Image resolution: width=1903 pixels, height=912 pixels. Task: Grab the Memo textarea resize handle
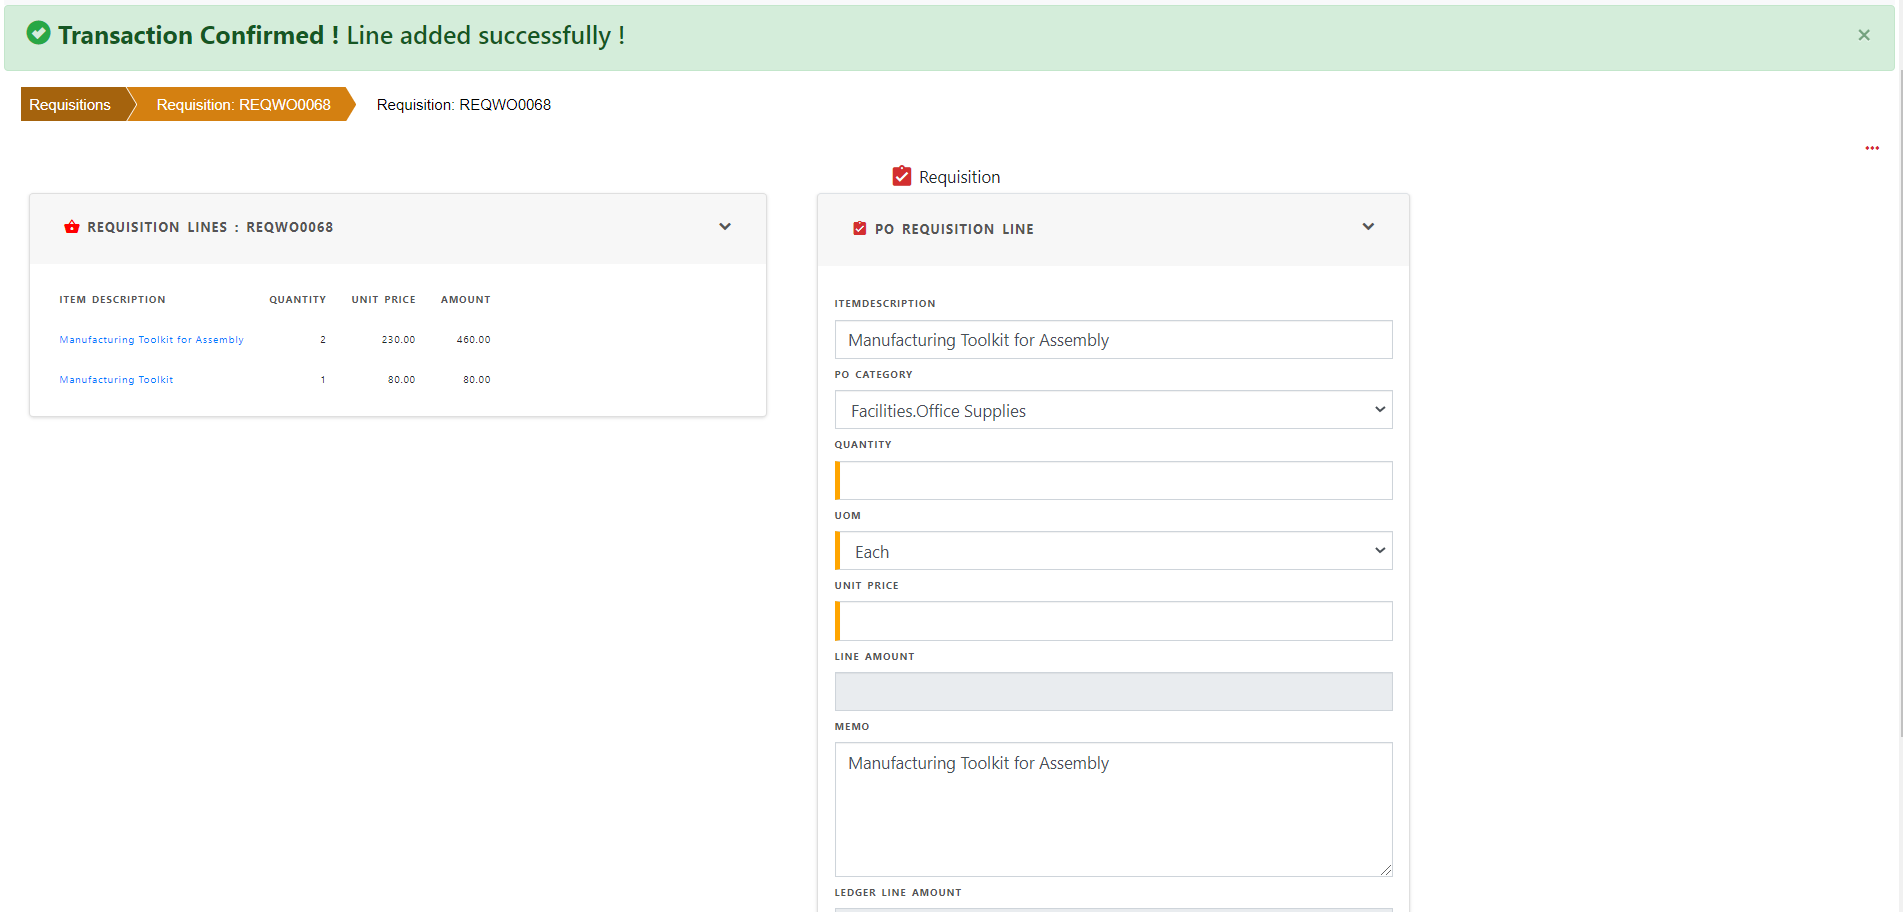(x=1386, y=870)
